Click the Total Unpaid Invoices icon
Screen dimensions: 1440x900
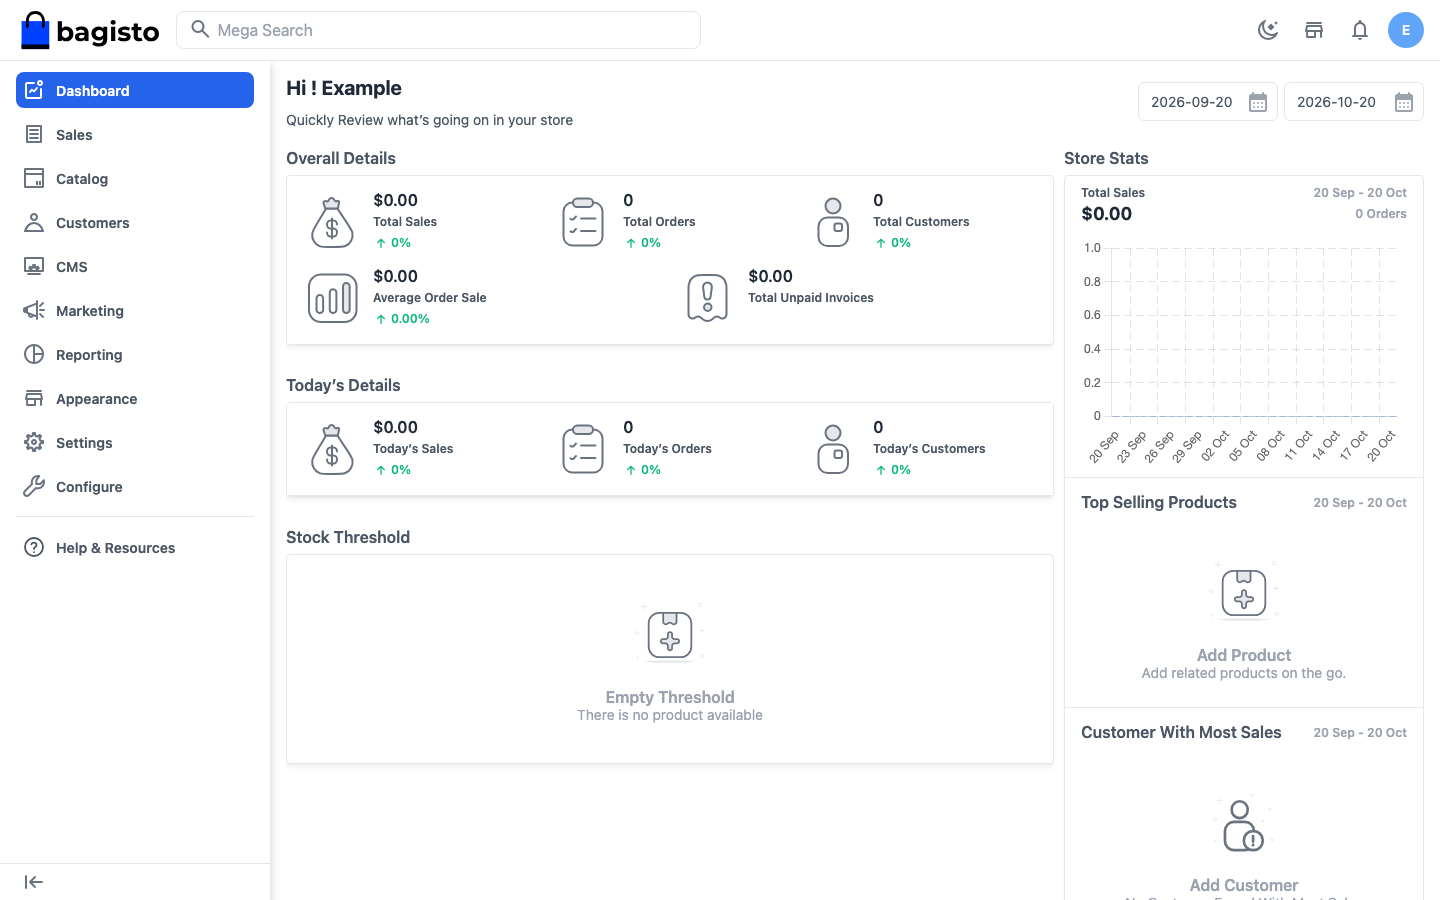click(x=708, y=298)
